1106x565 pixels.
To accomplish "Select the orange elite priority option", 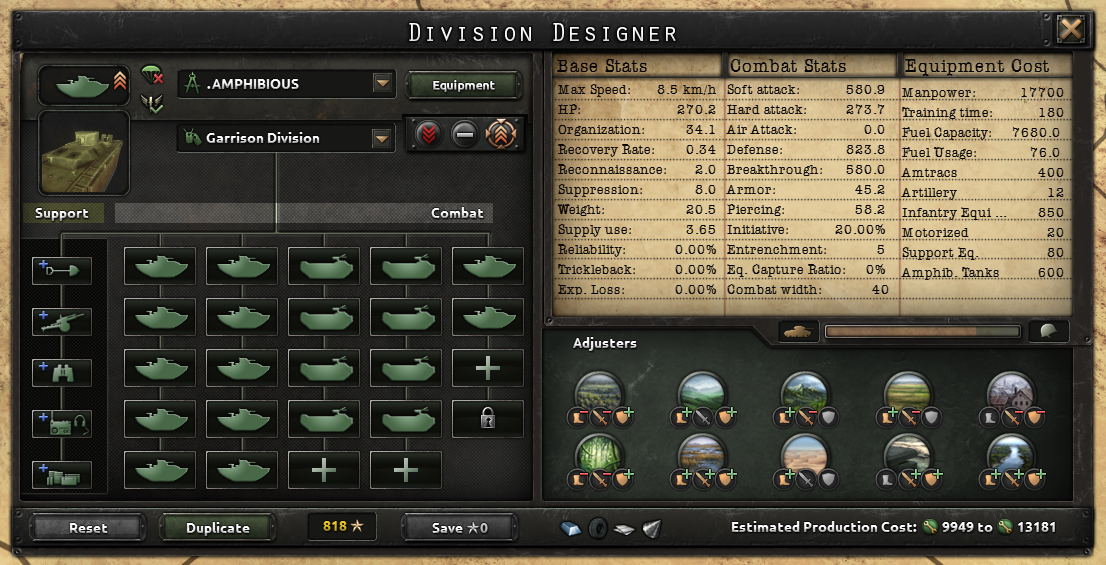I will click(x=500, y=134).
